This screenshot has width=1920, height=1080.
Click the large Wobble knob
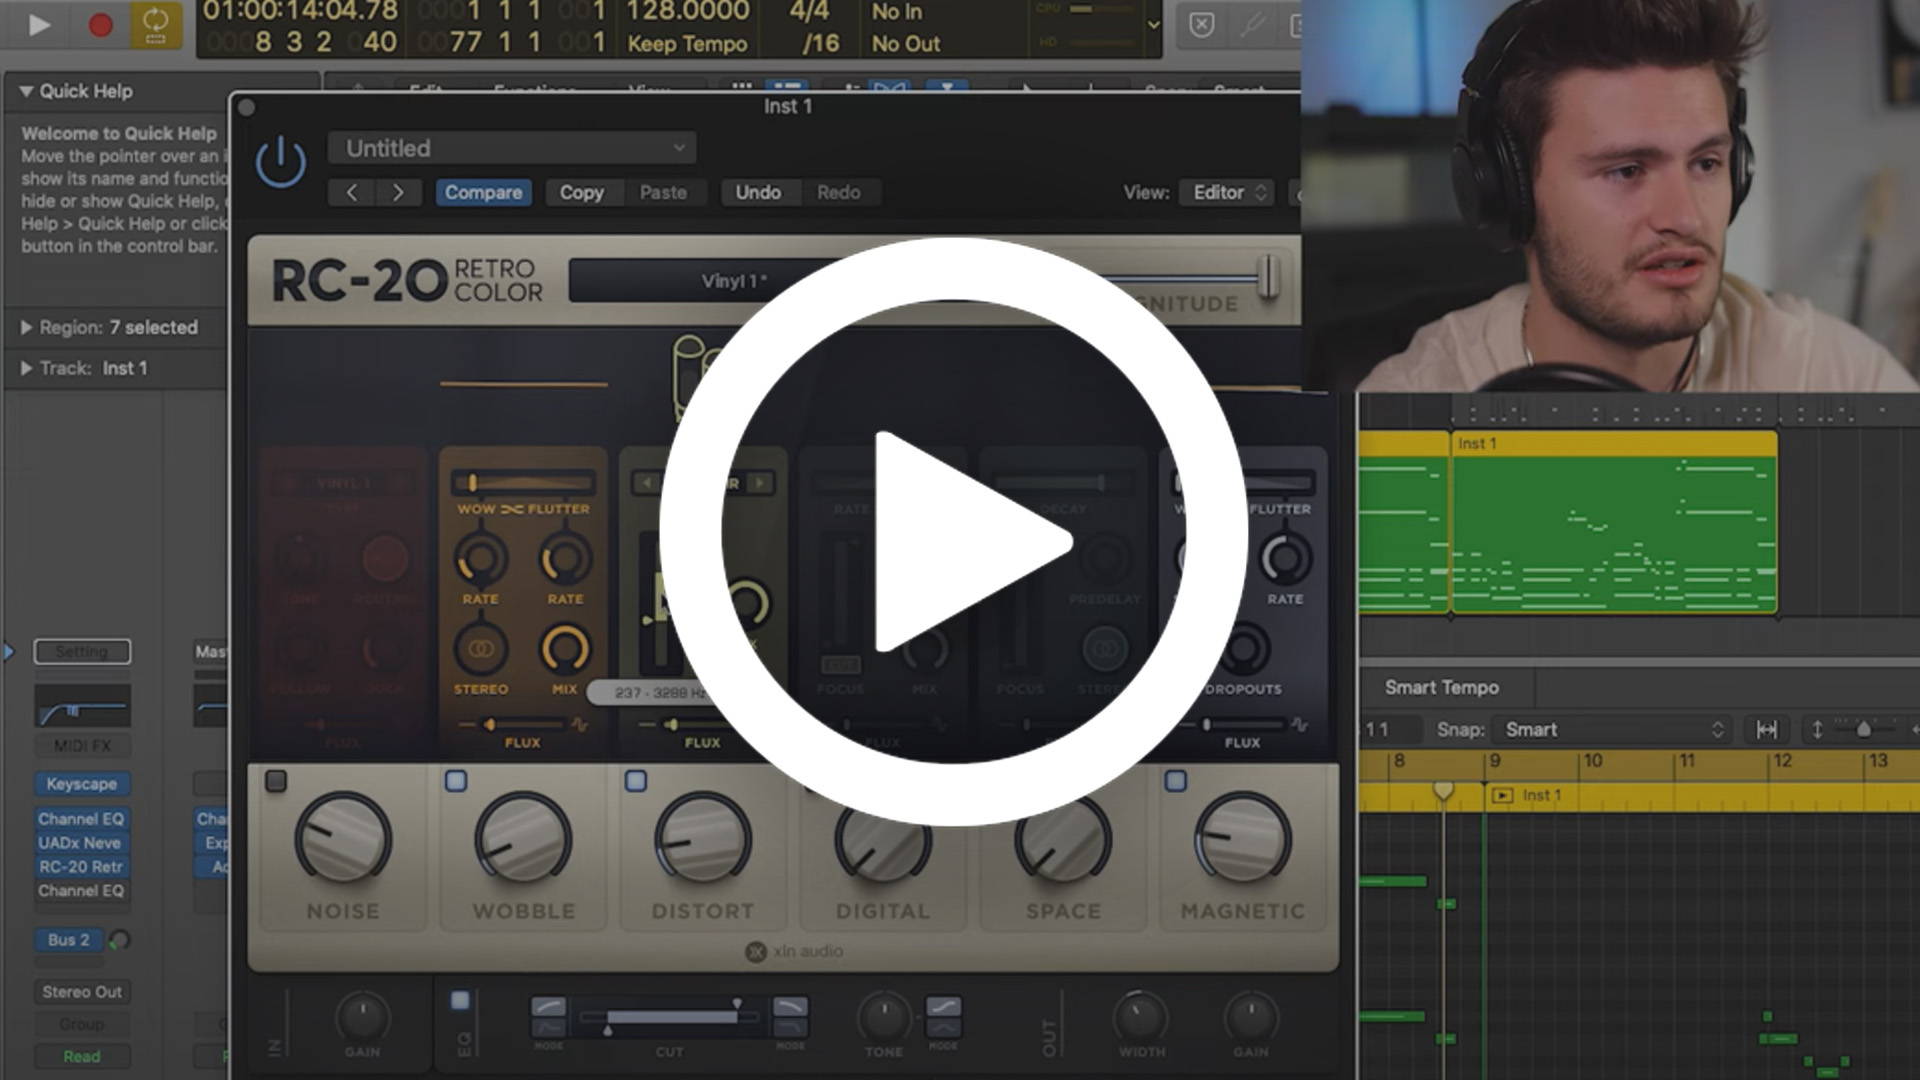click(523, 840)
